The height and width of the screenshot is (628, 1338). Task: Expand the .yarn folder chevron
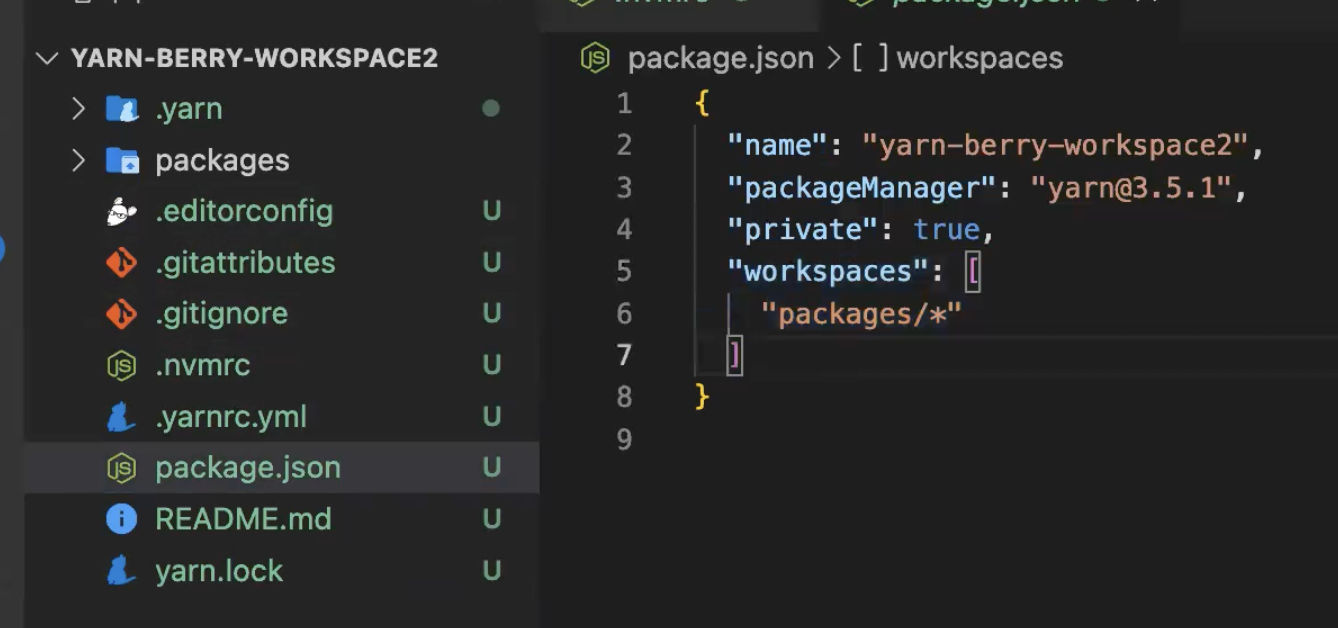click(79, 109)
